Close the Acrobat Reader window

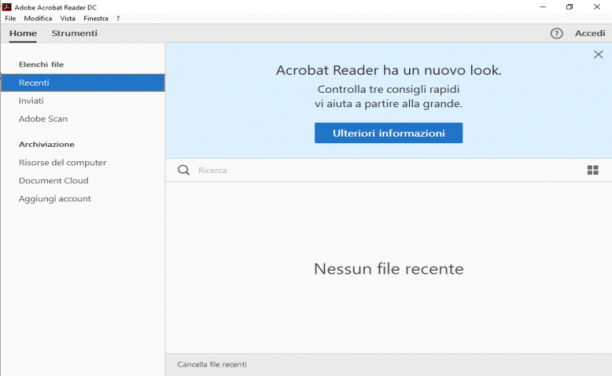[x=597, y=7]
